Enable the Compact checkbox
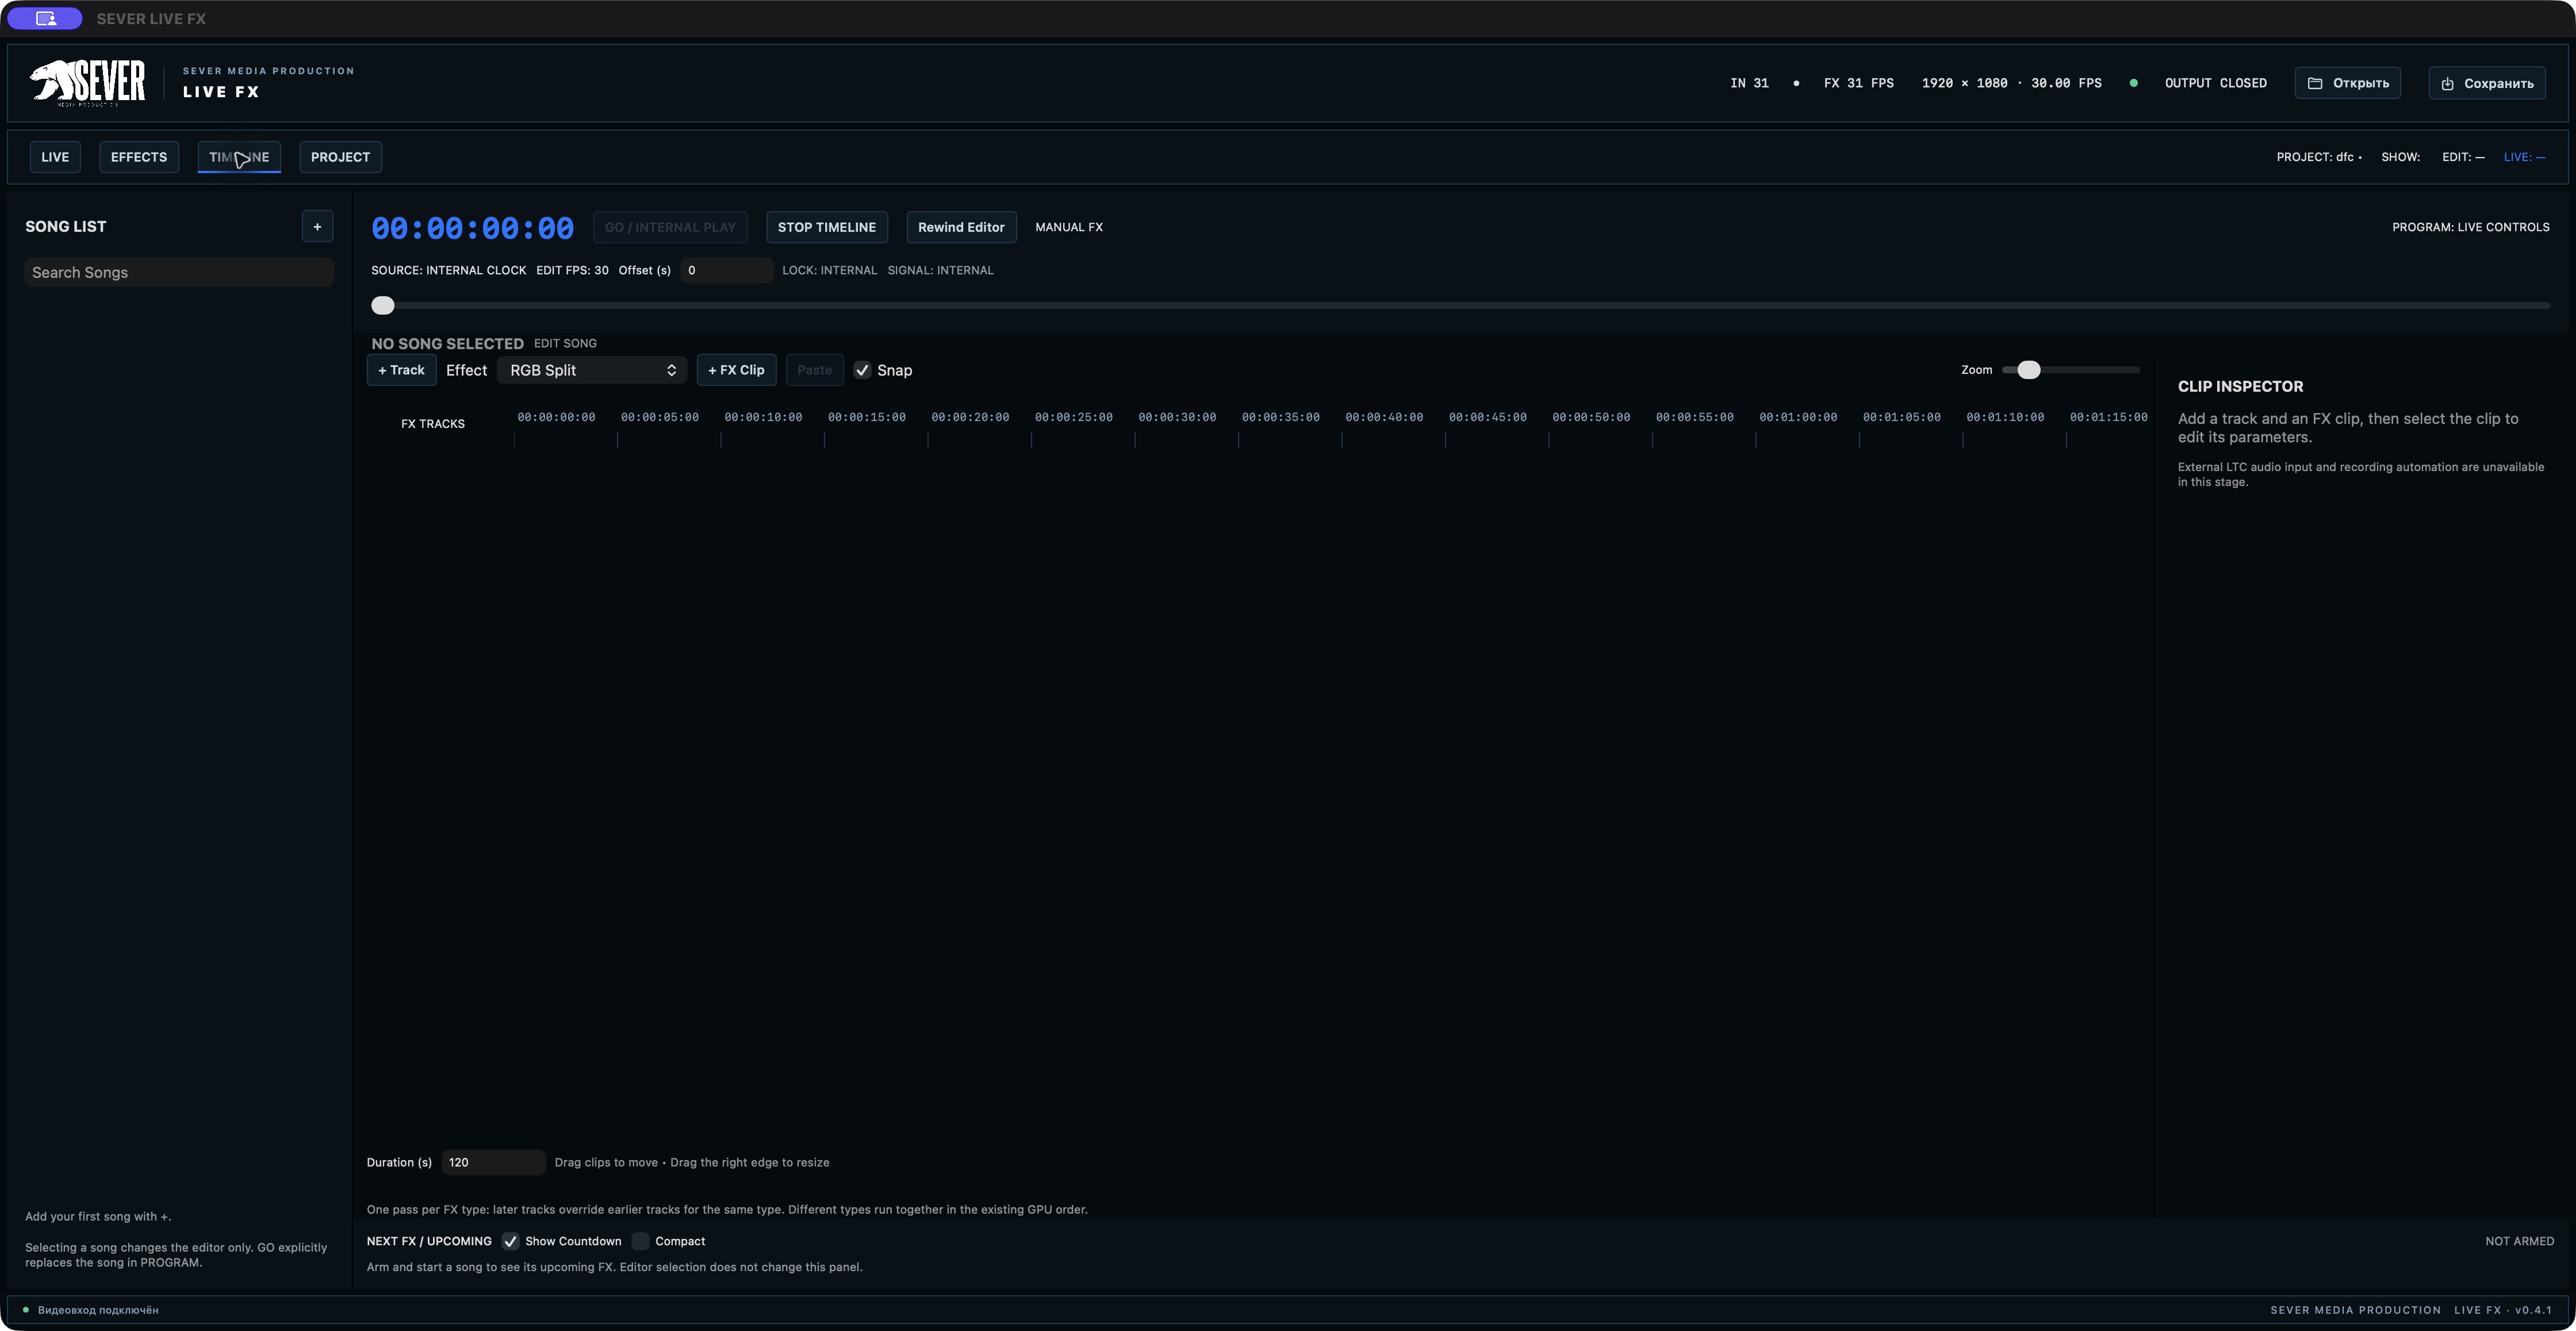This screenshot has height=1331, width=2576. (x=641, y=1241)
